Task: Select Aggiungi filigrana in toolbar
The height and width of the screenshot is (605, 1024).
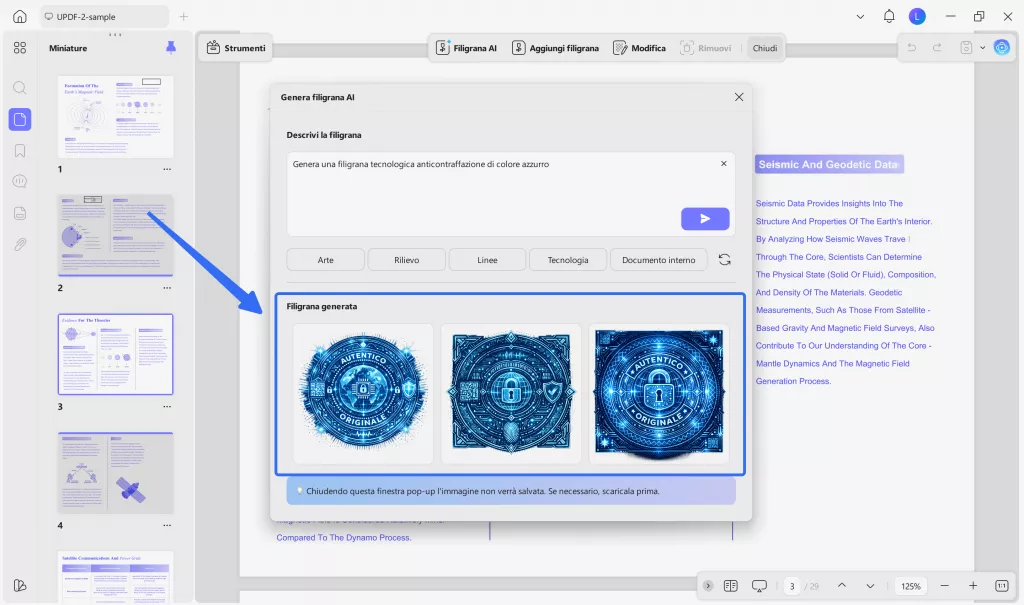Action: pos(555,48)
